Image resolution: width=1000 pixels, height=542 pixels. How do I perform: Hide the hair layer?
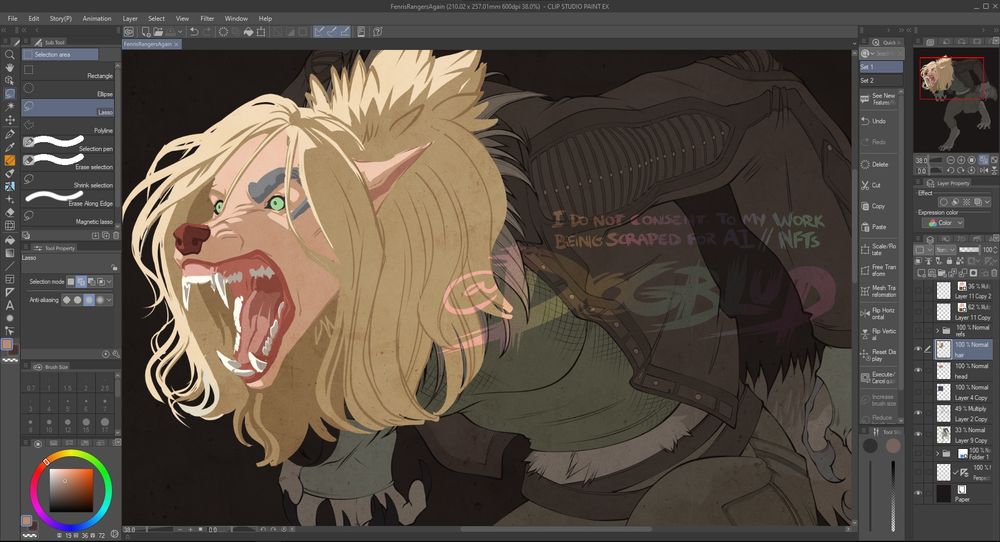coord(918,348)
